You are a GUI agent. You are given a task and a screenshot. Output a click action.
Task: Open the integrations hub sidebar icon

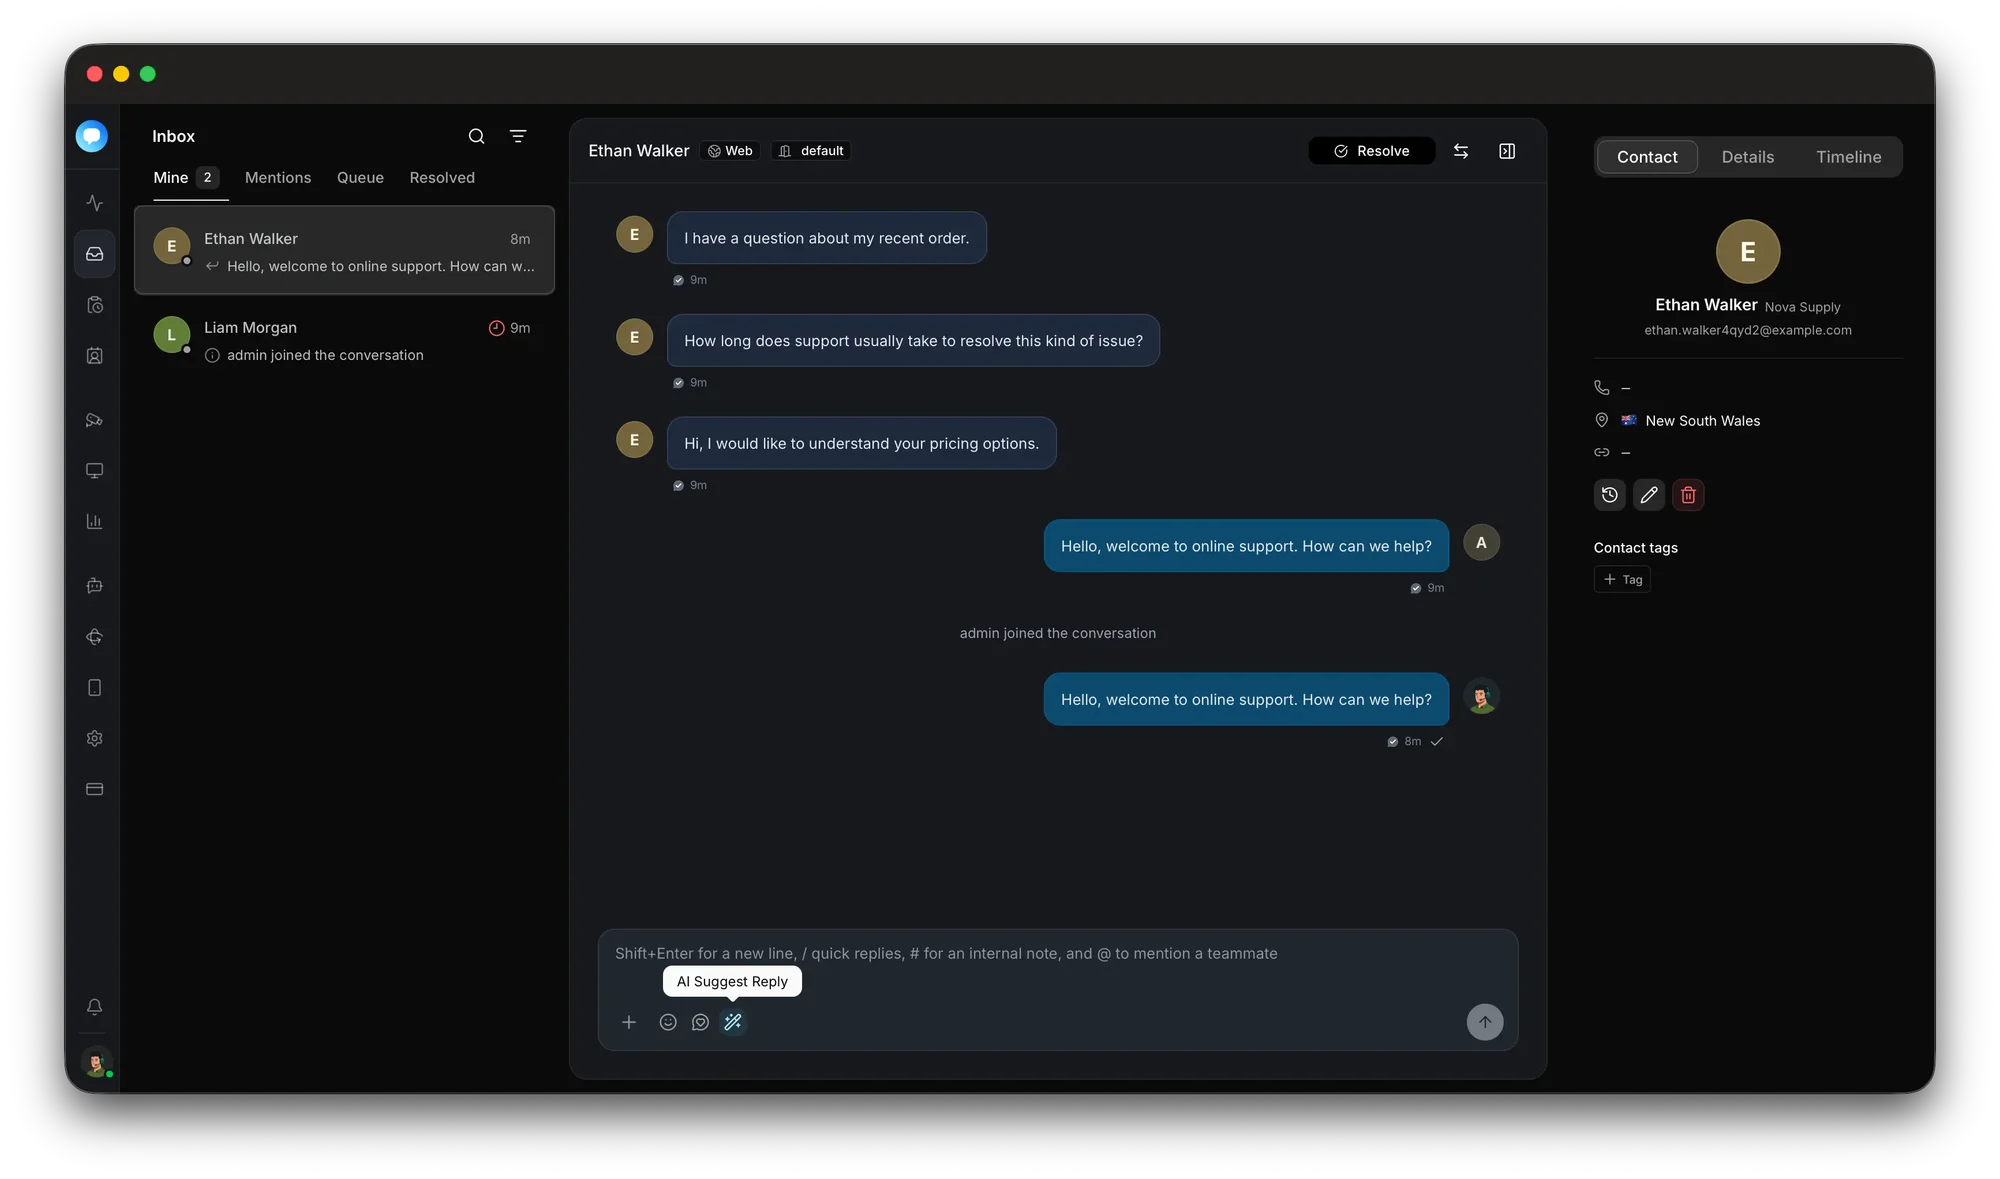pos(95,637)
